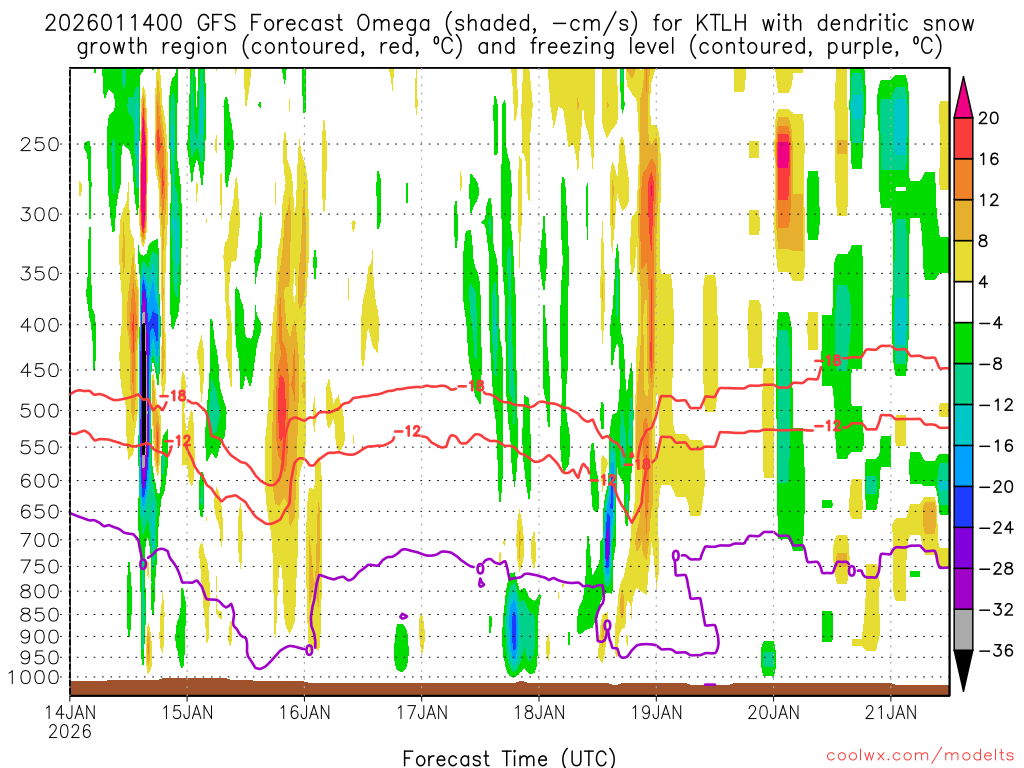The height and width of the screenshot is (768, 1024).
Task: Click the 750 pressure level label
Action: click(40, 567)
